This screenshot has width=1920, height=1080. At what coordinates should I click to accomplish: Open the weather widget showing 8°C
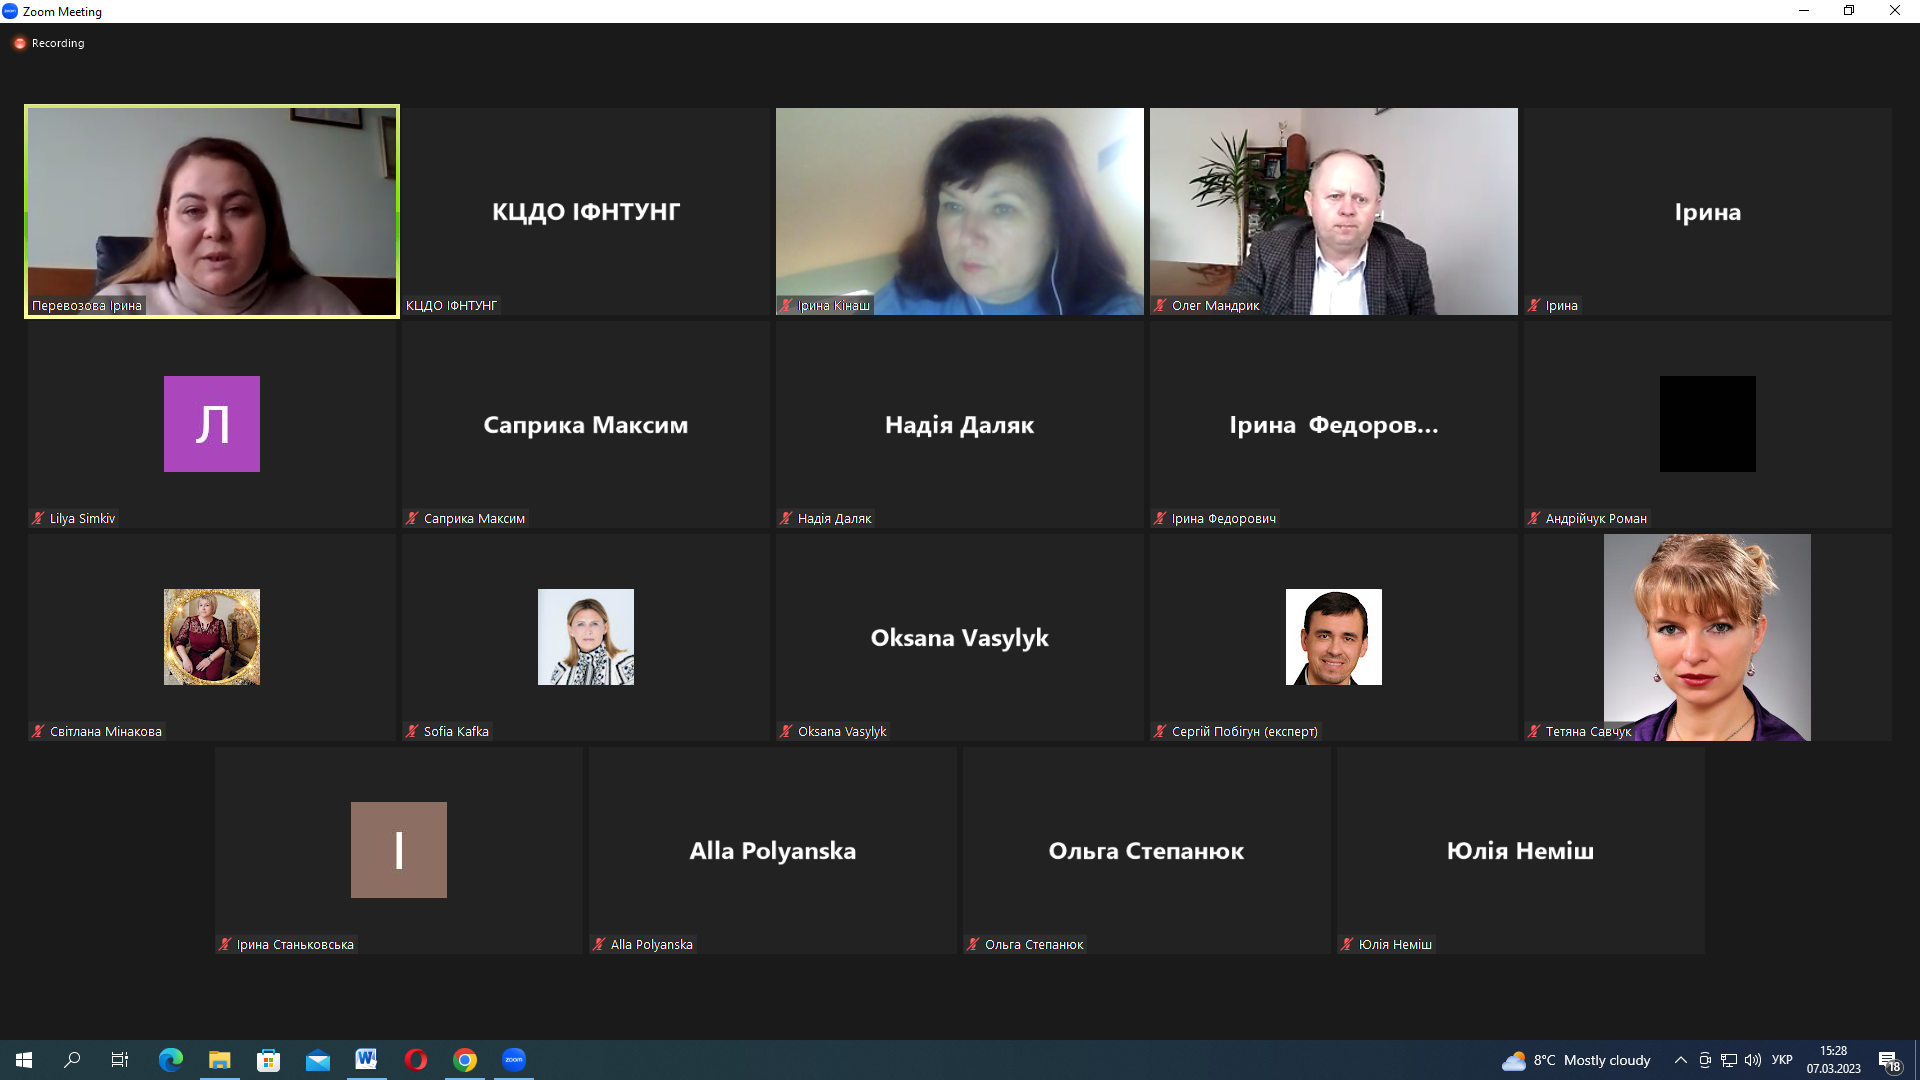[x=1576, y=1060]
